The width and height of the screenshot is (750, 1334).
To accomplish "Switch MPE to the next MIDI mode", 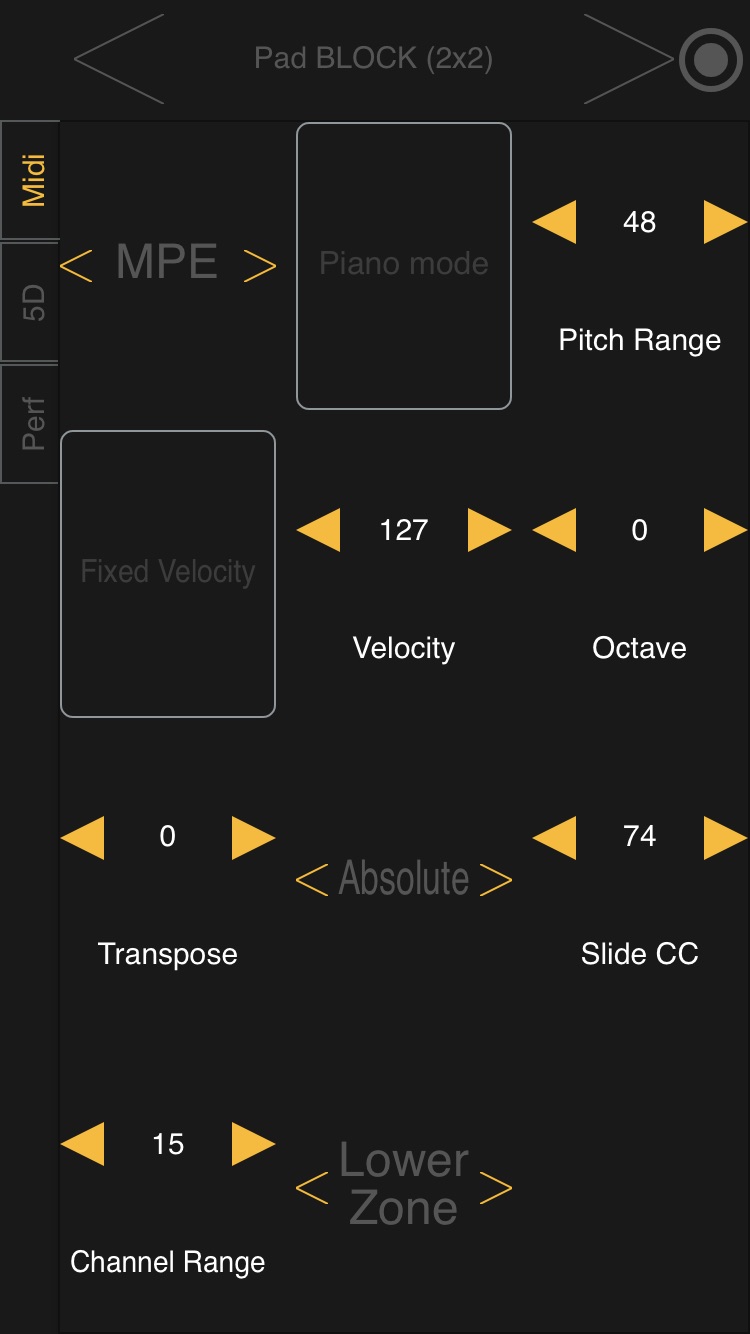I will point(262,263).
